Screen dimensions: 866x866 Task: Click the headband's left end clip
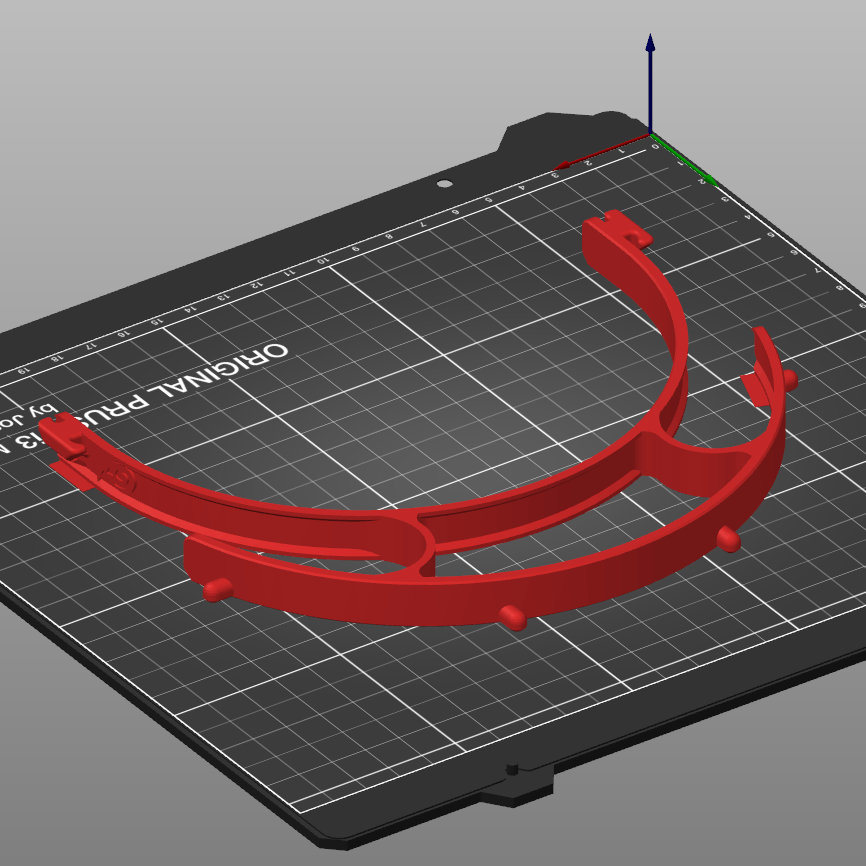click(x=64, y=433)
